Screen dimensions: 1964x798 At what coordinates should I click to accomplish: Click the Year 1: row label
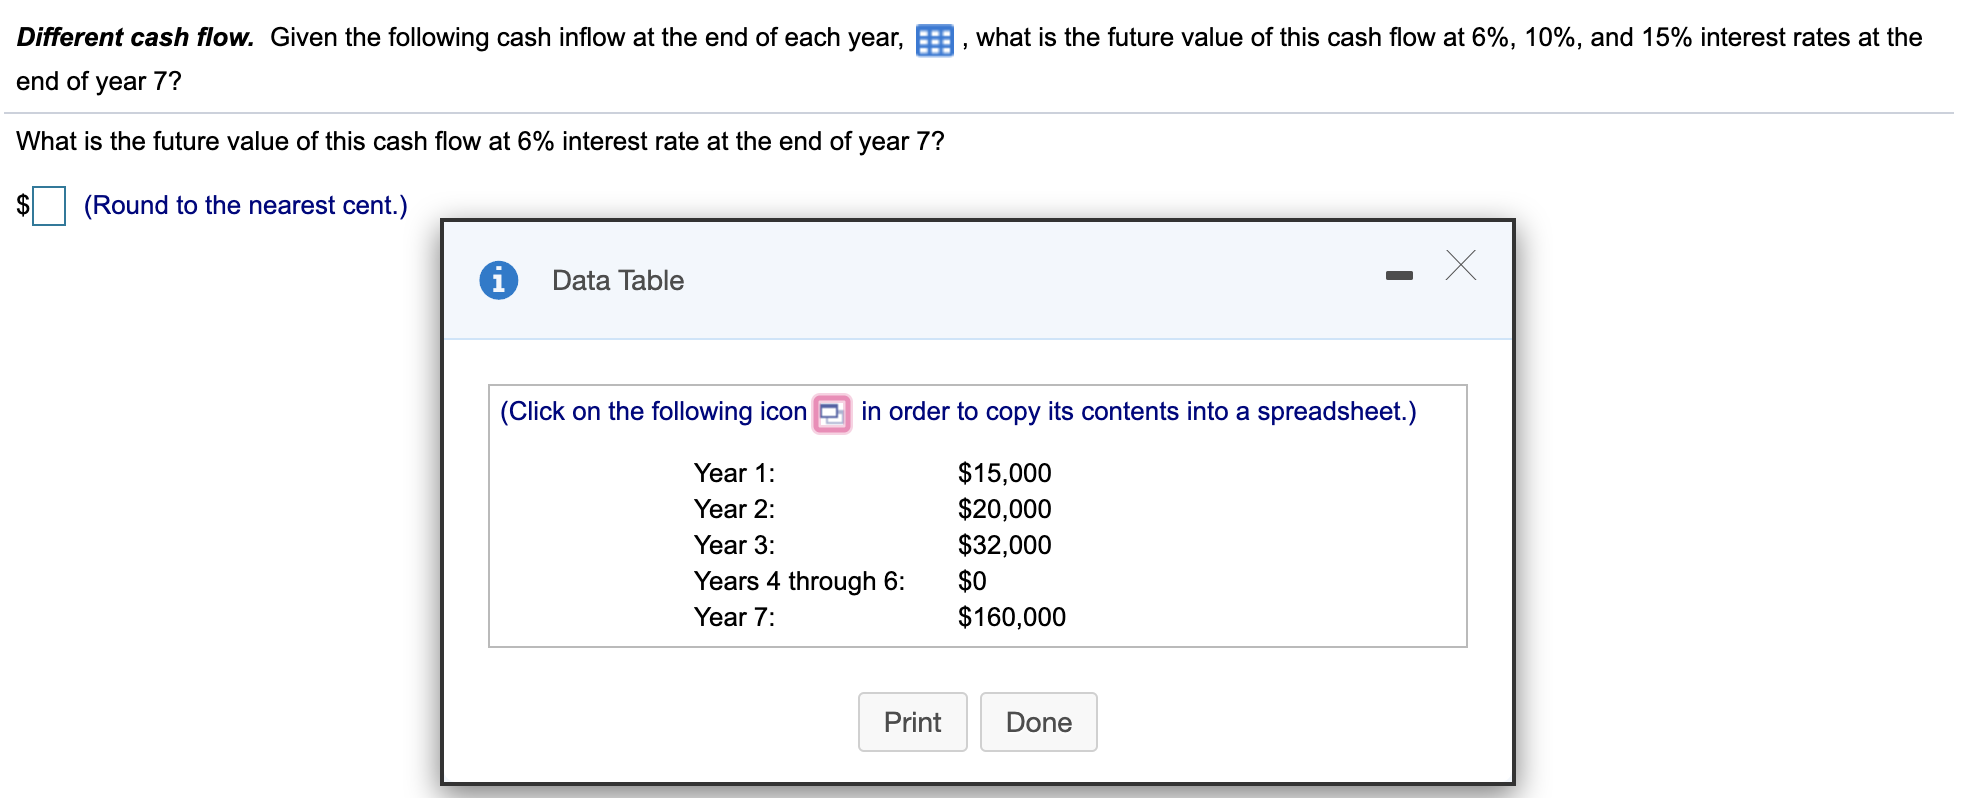734,473
